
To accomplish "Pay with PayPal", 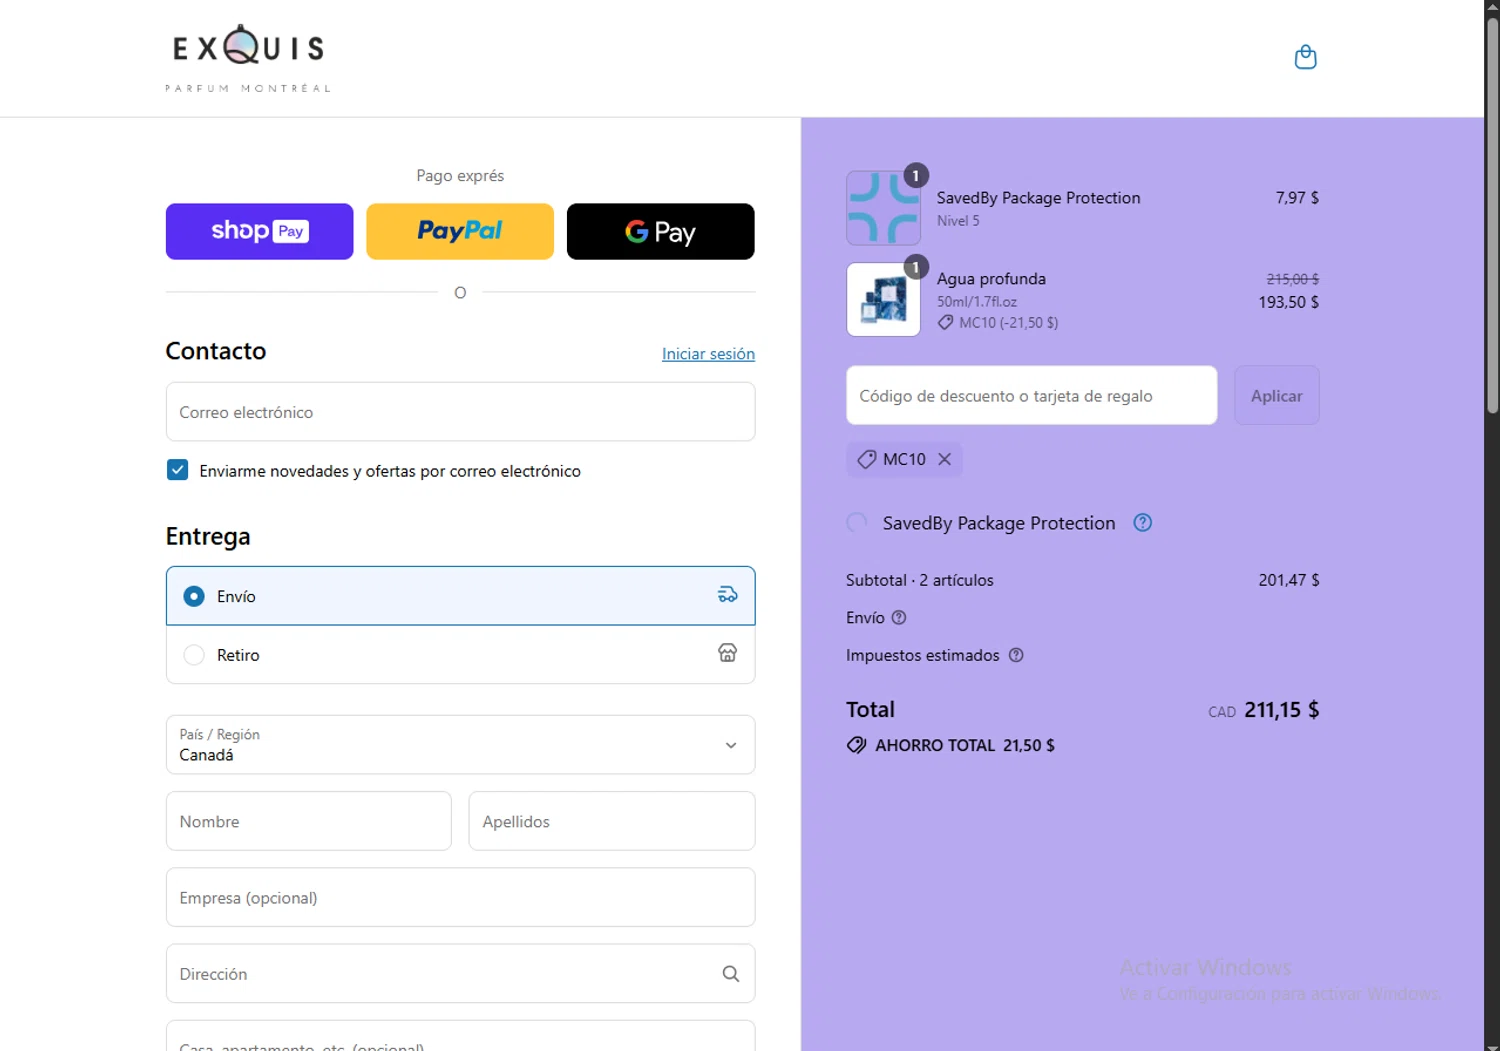I will 460,231.
